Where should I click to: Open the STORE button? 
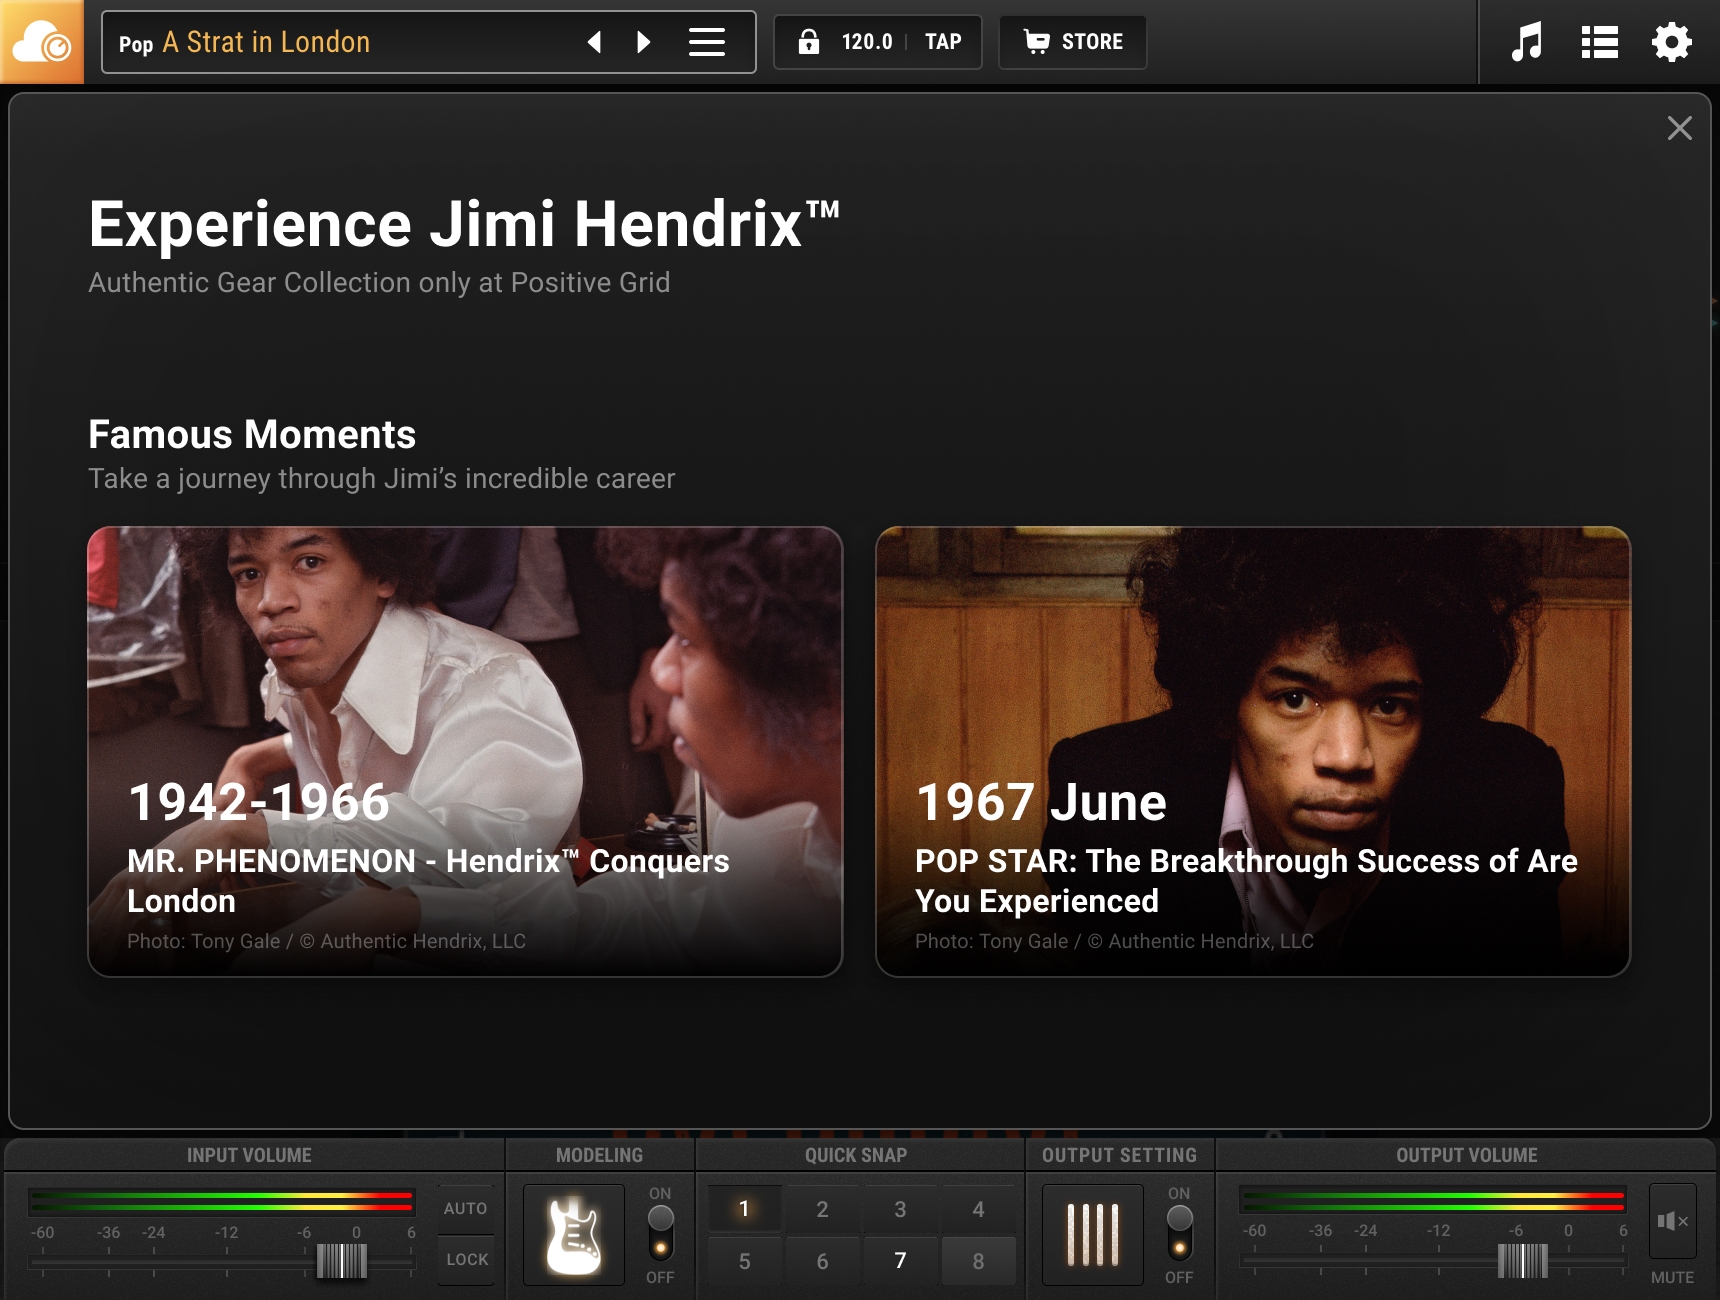tap(1073, 42)
